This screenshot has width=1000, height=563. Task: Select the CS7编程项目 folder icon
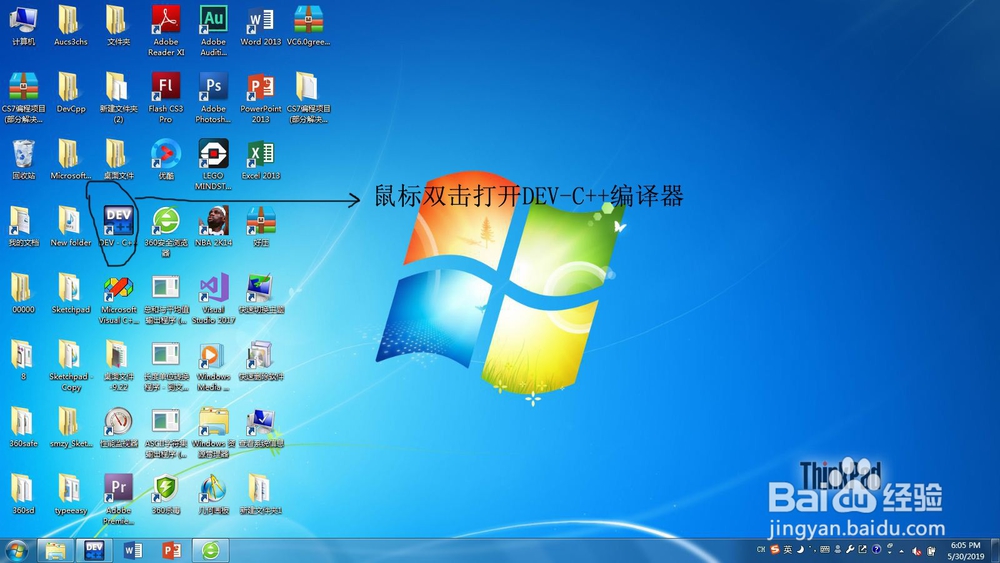click(x=308, y=98)
